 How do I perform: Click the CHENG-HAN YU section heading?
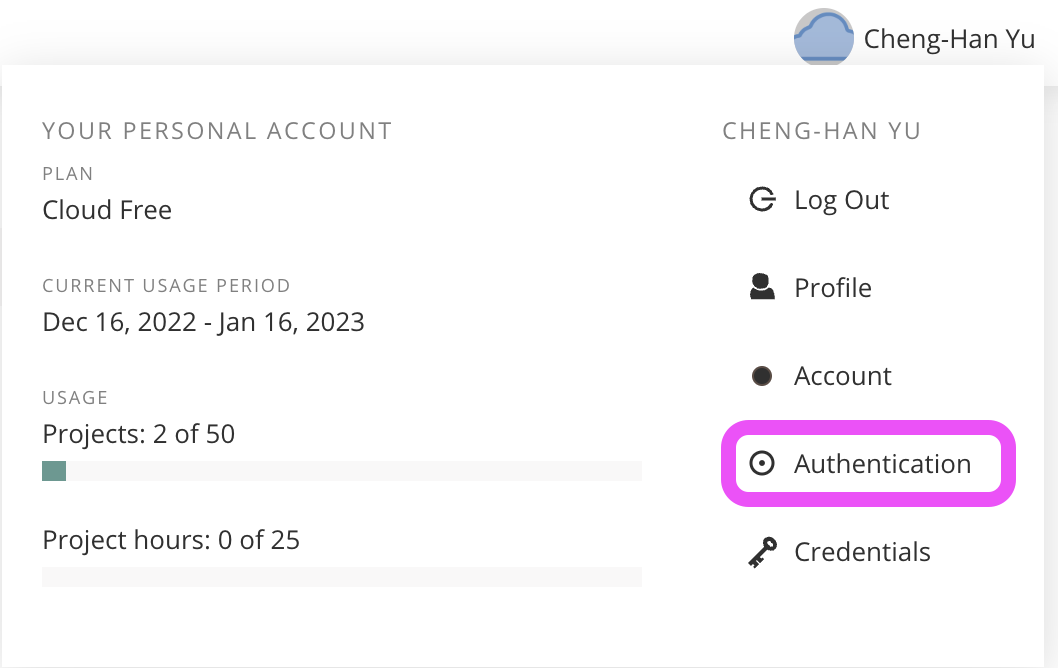pyautogui.click(x=821, y=131)
